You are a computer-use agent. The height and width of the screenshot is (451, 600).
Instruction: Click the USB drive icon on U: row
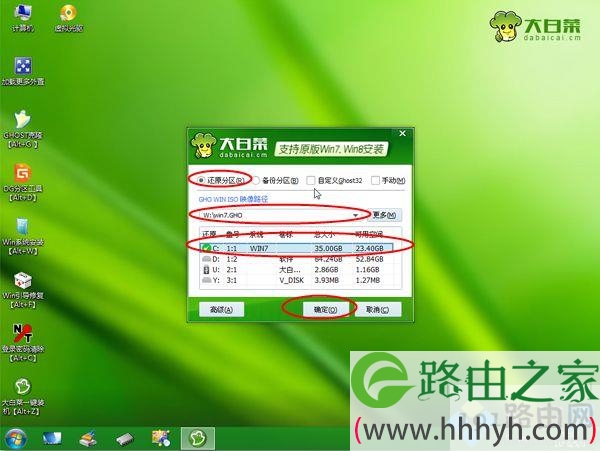(x=206, y=269)
